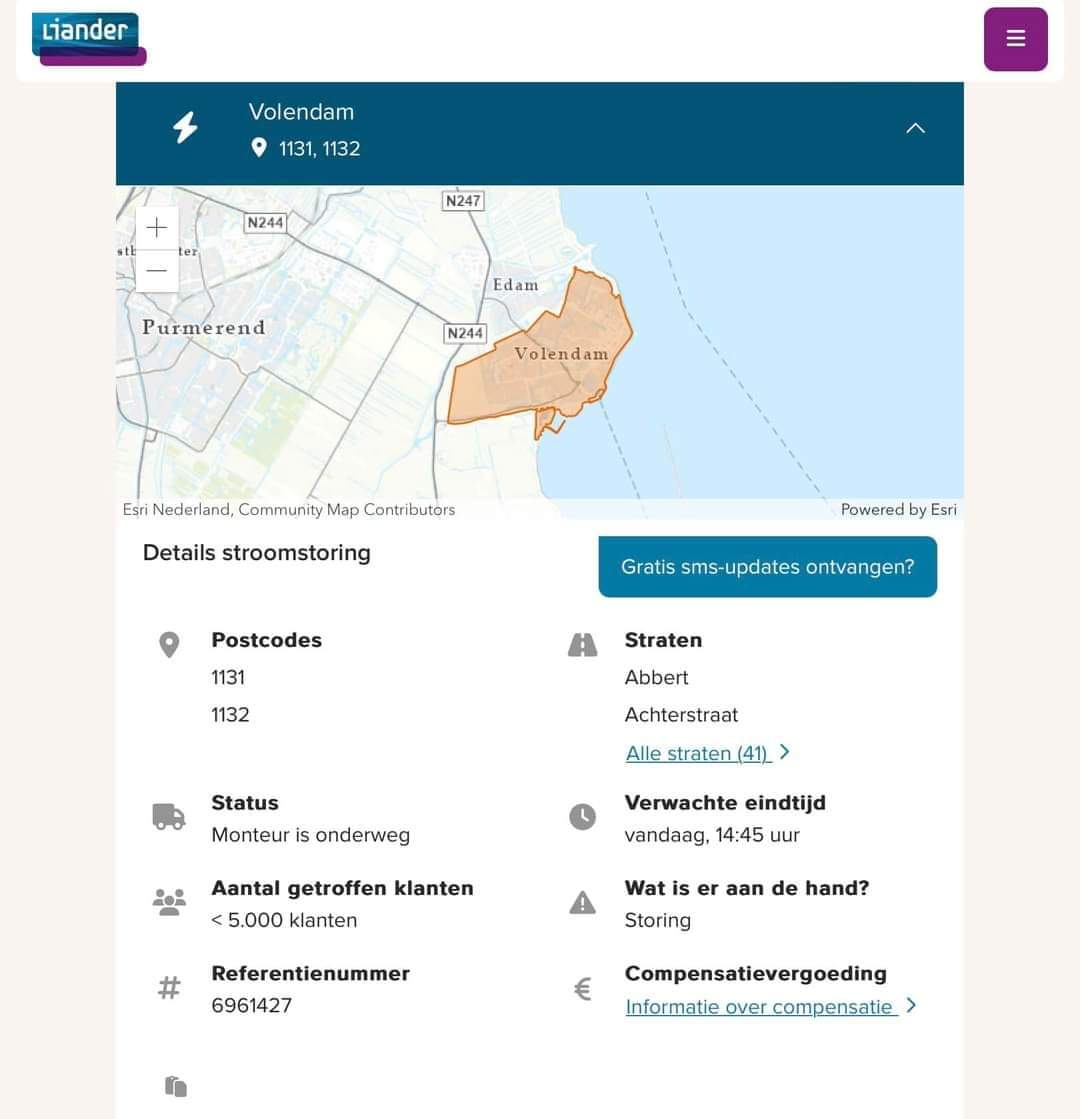Click the Powered by Esri attribution
Image resolution: width=1080 pixels, height=1119 pixels.
(x=898, y=509)
